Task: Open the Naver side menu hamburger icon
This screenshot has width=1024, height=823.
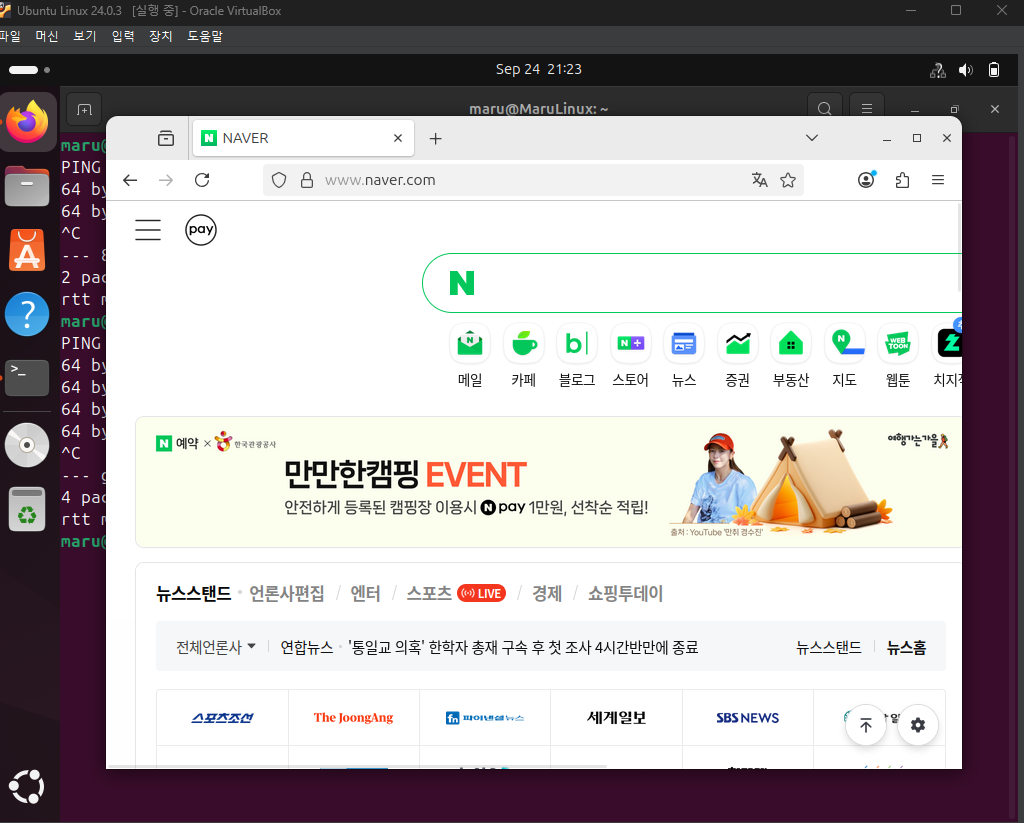Action: (x=148, y=230)
